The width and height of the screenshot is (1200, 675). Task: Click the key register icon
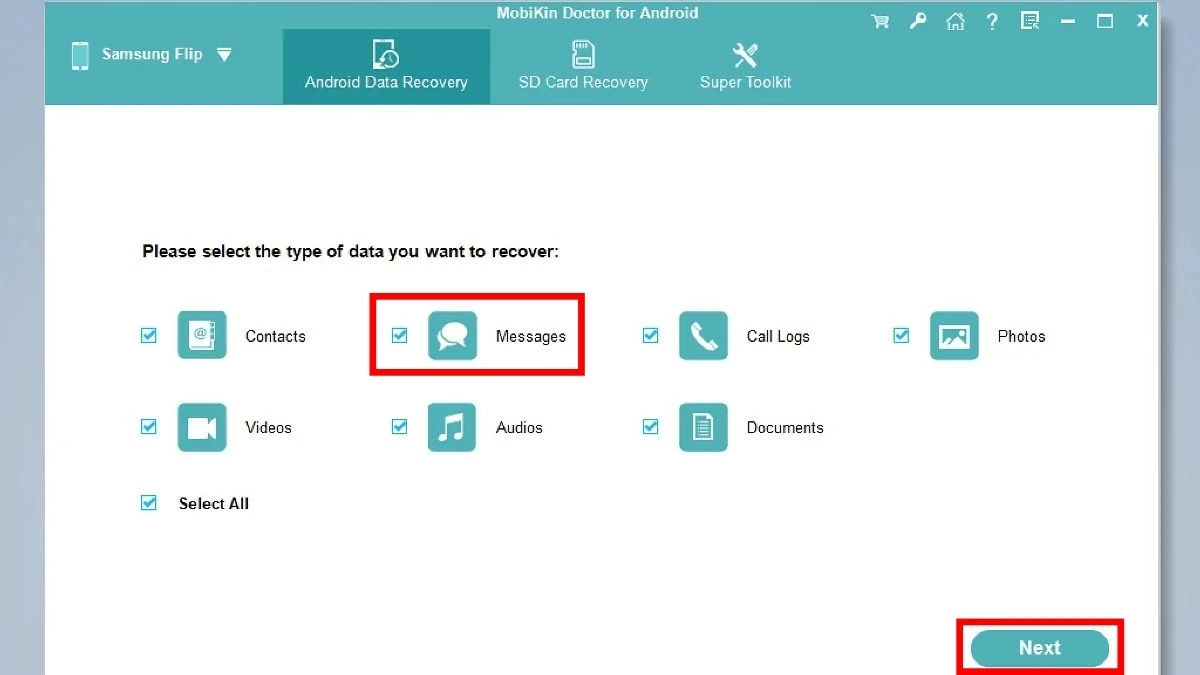[918, 21]
